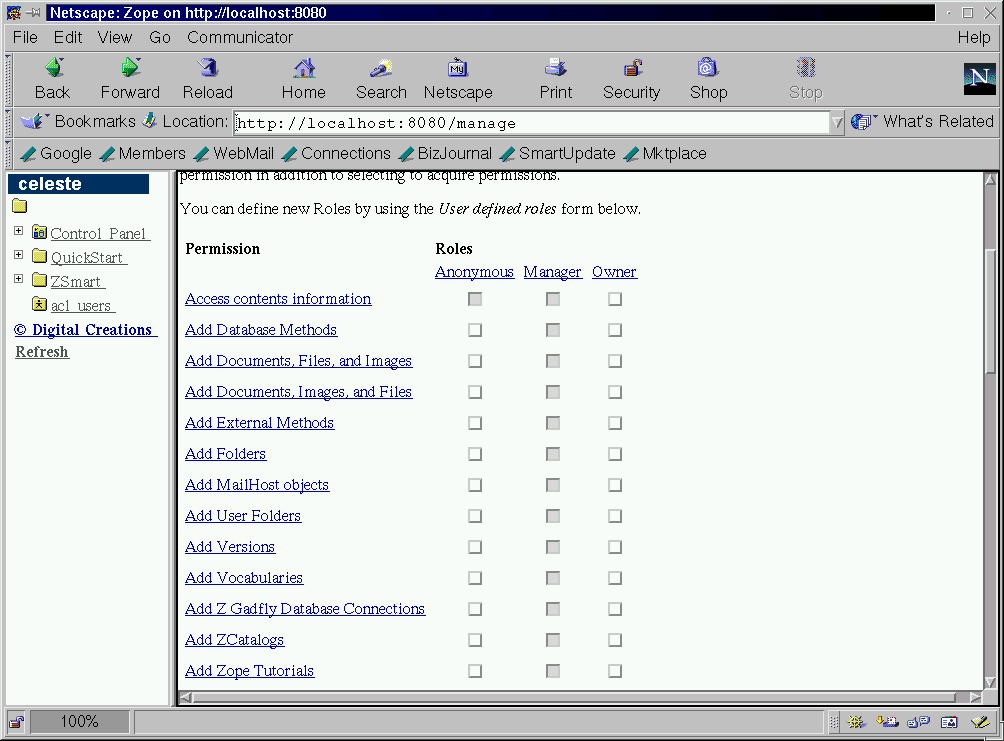1004x741 pixels.
Task: Print the page using toolbar icon
Action: click(x=555, y=68)
